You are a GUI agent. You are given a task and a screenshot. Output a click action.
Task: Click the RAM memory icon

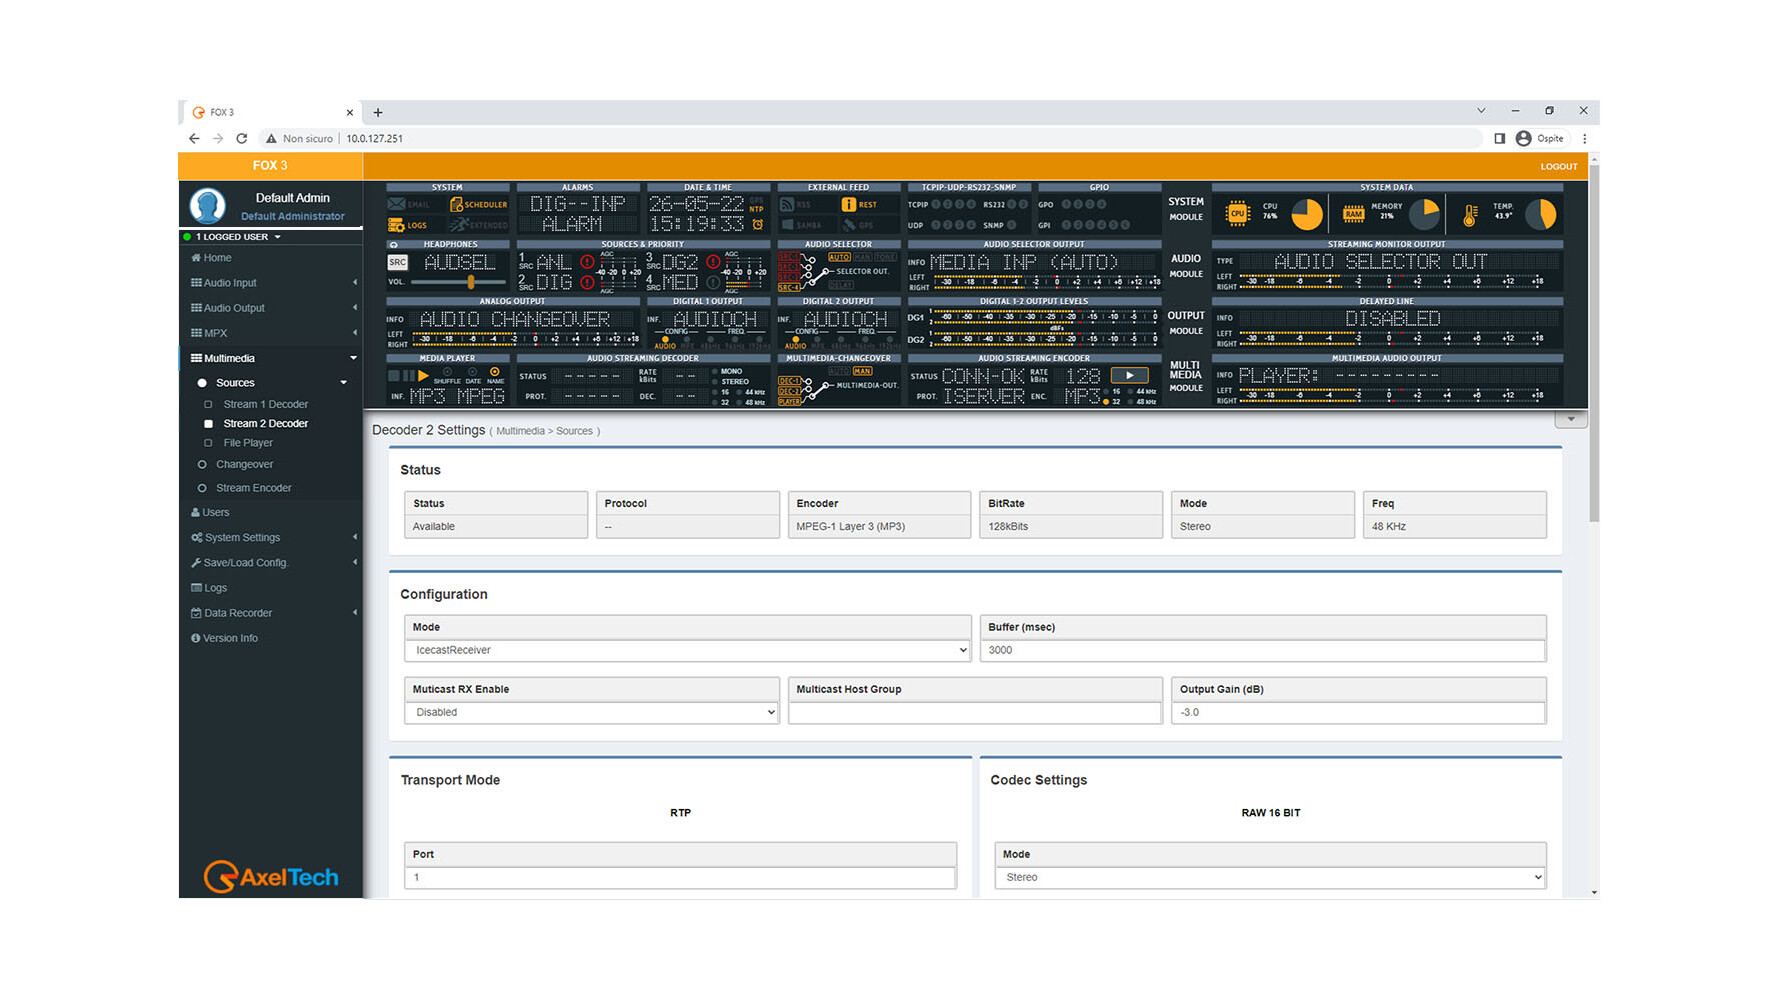click(1353, 213)
